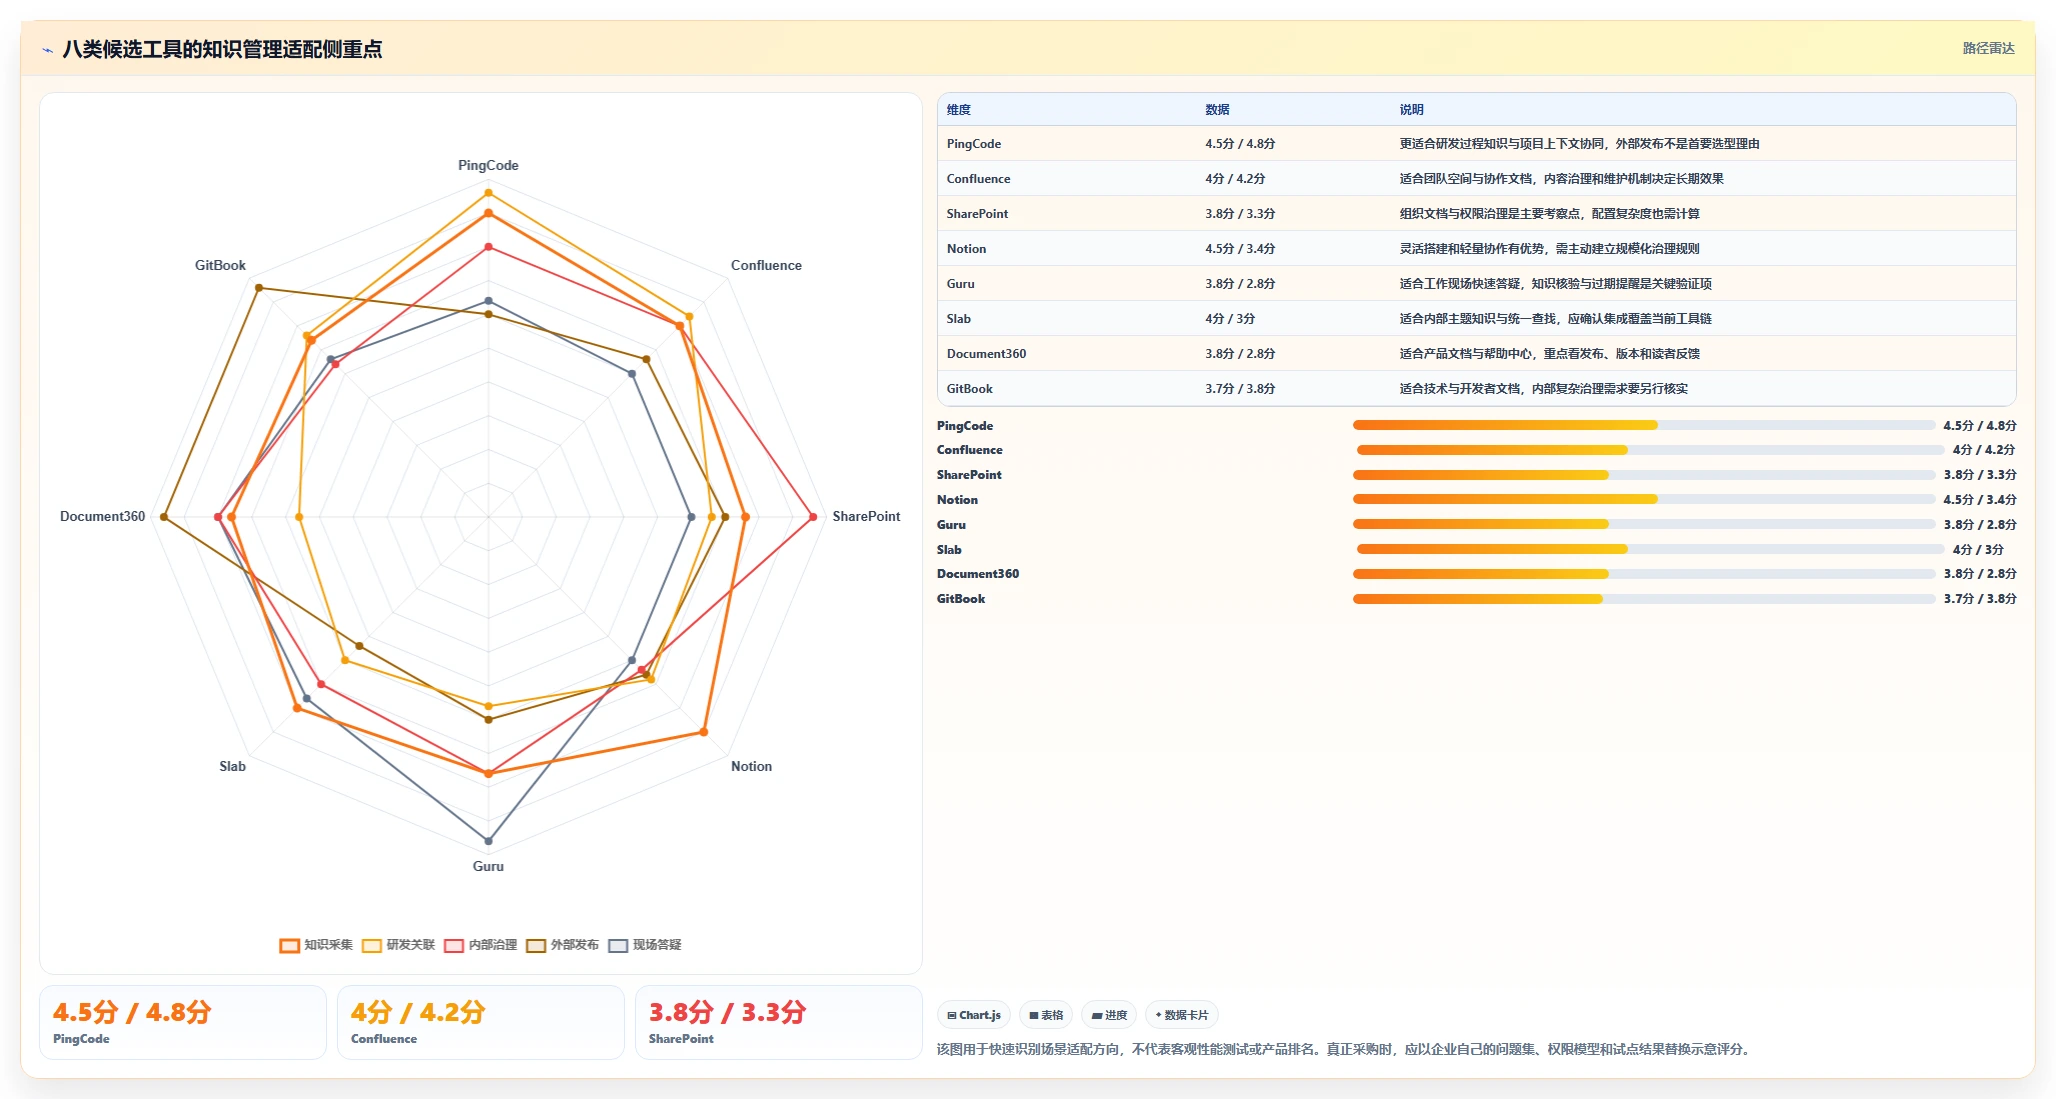Click the 4.5分 / 3.4分 table cell
2056x1099 pixels.
click(x=1240, y=249)
